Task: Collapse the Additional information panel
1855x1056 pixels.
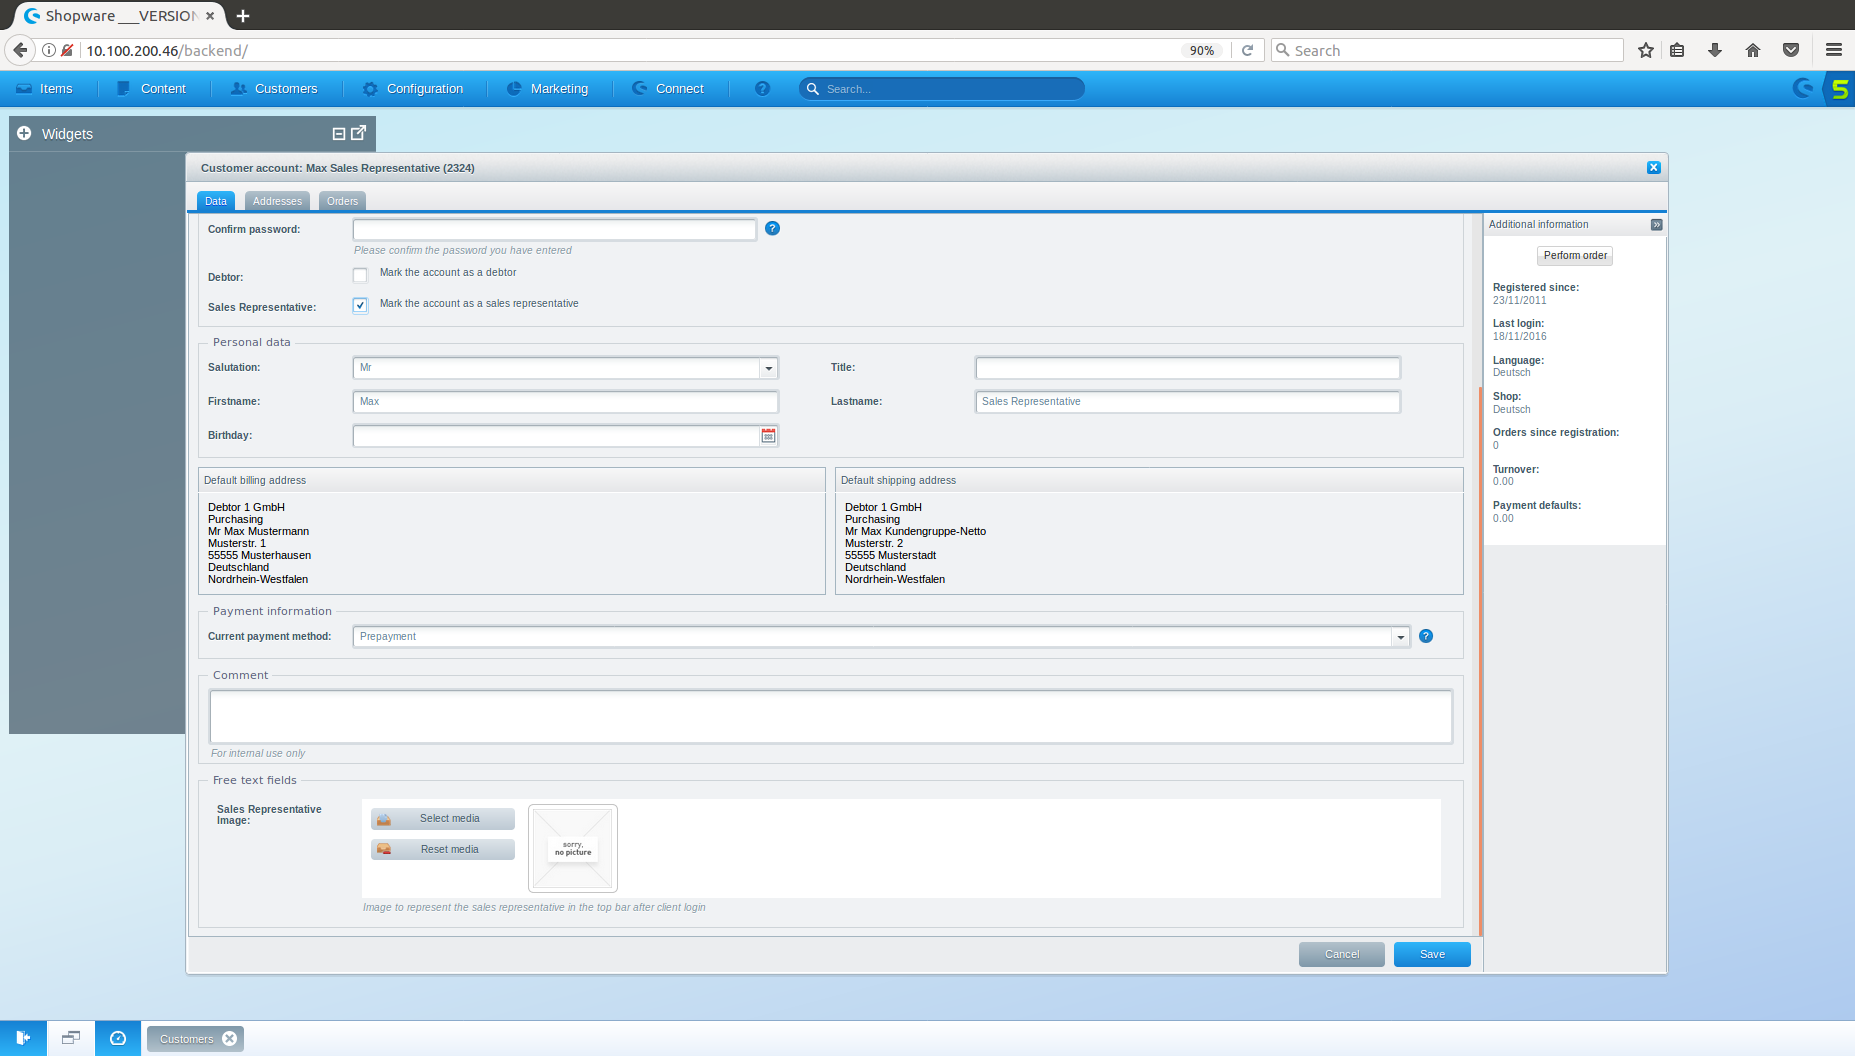Action: 1656,225
